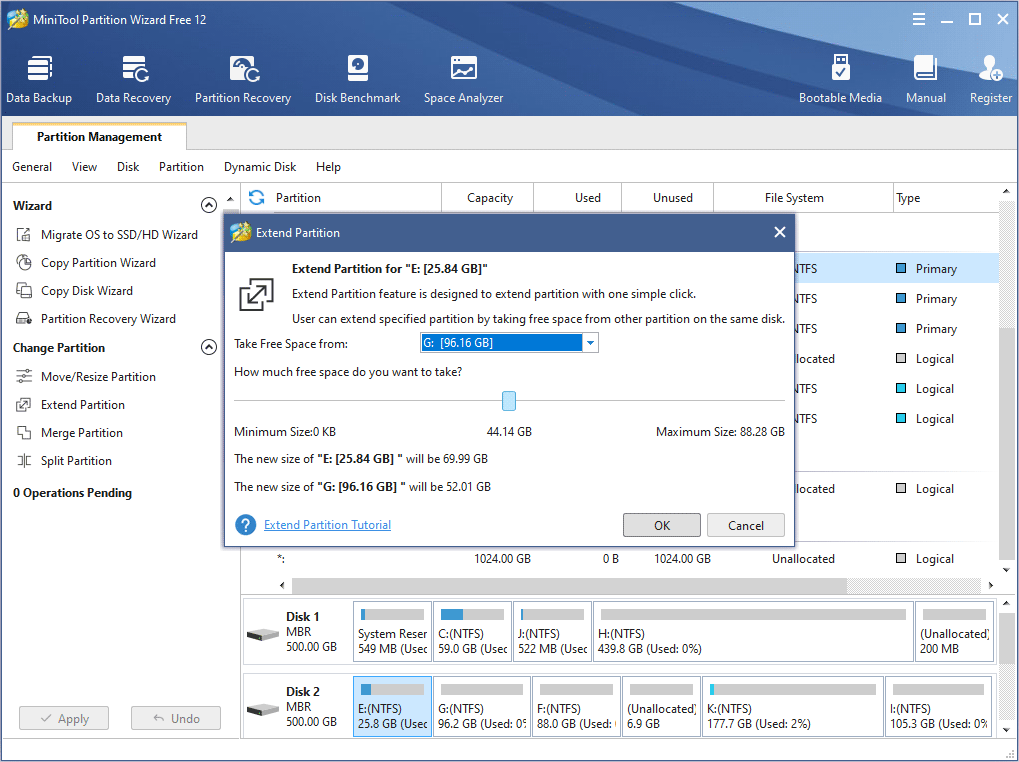
Task: Collapse the Wizard section
Action: [x=209, y=205]
